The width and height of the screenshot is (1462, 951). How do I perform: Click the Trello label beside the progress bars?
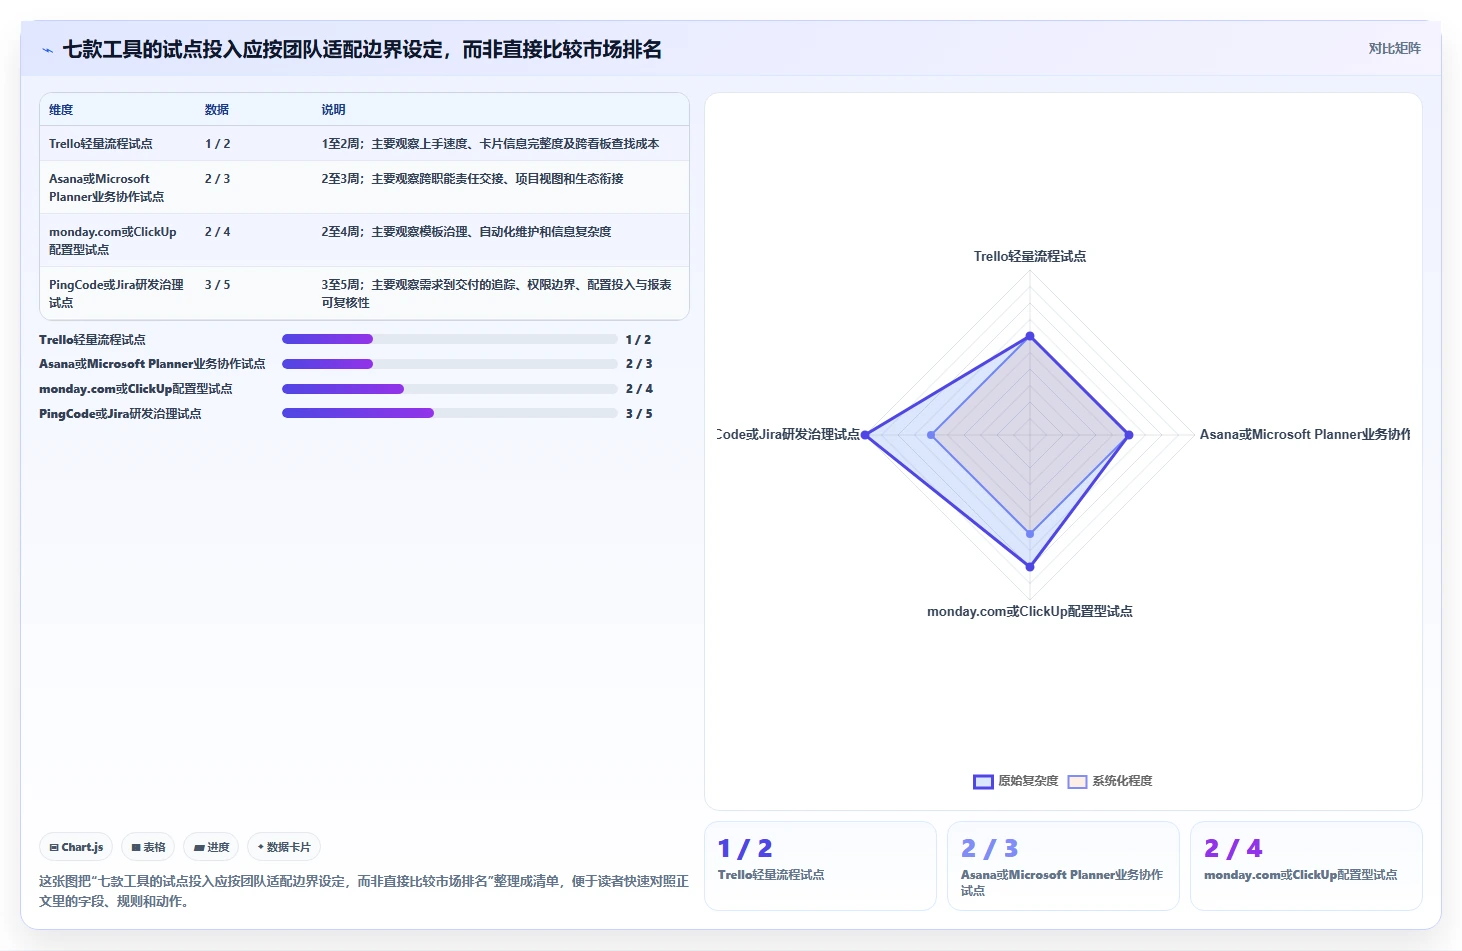coord(92,340)
